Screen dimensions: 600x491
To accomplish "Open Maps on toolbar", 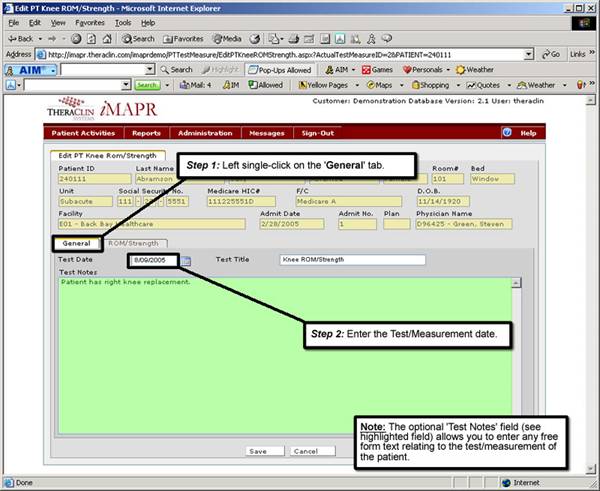I will click(x=379, y=85).
